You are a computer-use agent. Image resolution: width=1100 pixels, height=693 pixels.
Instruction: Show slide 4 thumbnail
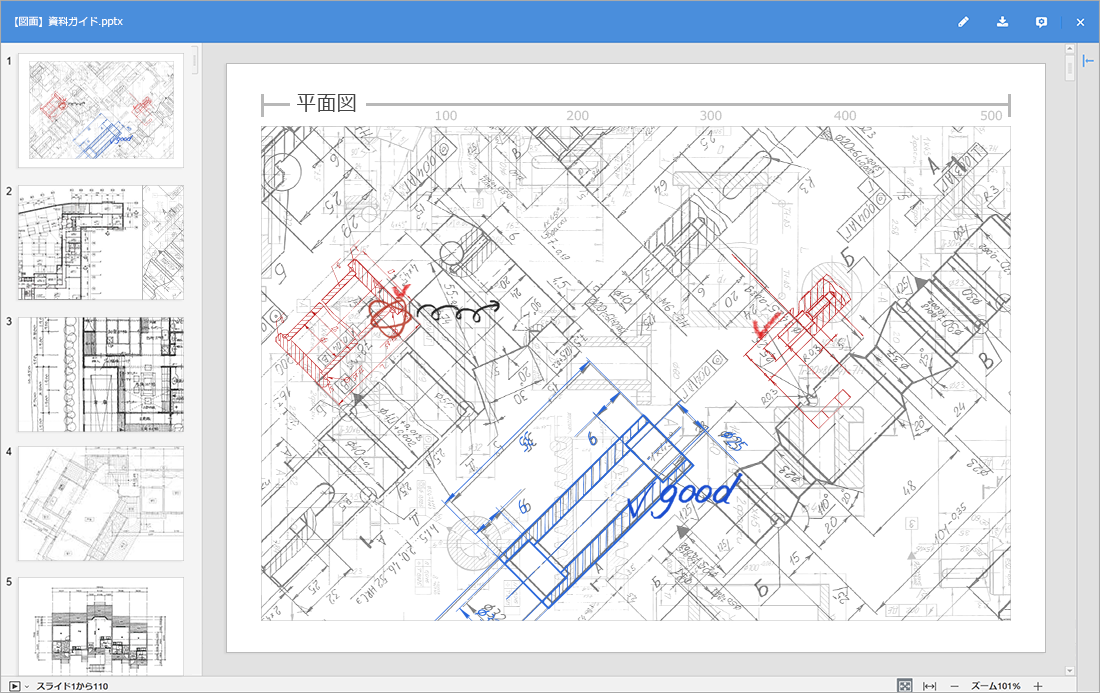click(x=101, y=503)
